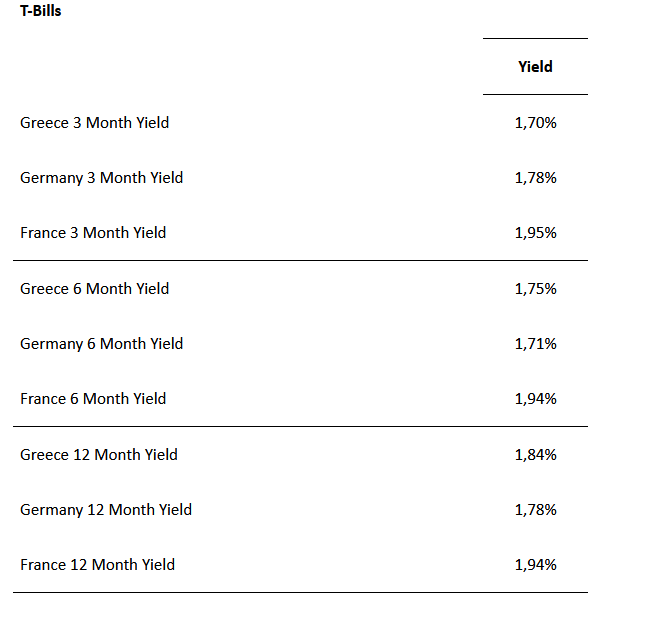Select the 1,84% yield value
The image size is (672, 641).
click(535, 455)
